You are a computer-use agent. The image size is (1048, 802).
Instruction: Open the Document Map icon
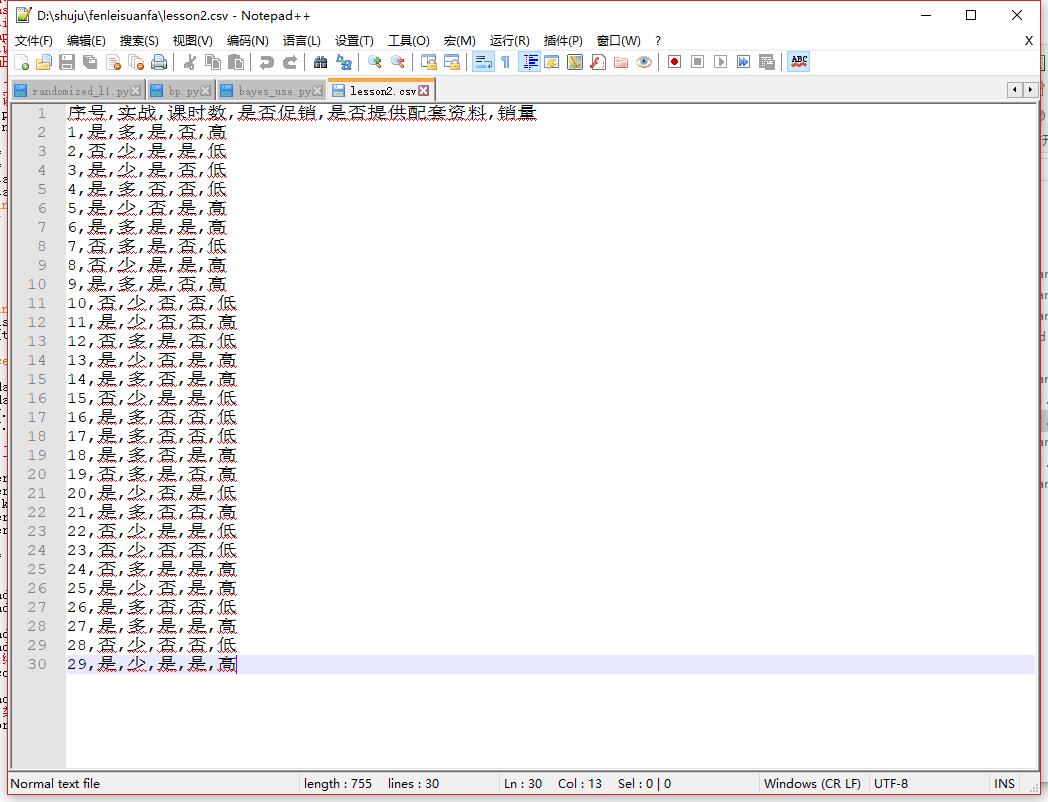click(575, 62)
